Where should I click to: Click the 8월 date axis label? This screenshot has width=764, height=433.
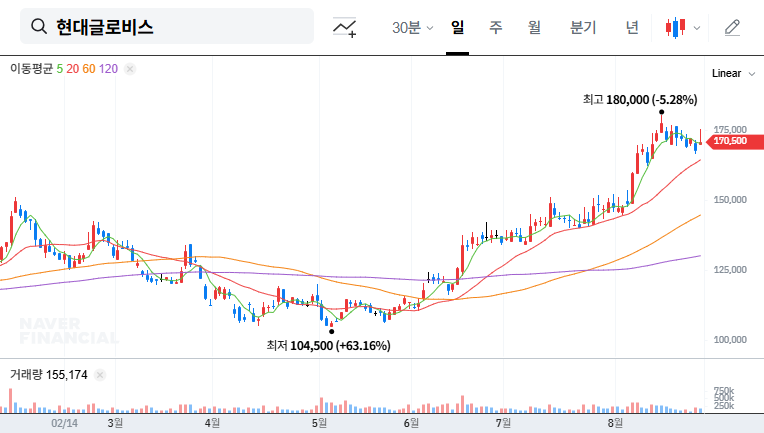[615, 423]
